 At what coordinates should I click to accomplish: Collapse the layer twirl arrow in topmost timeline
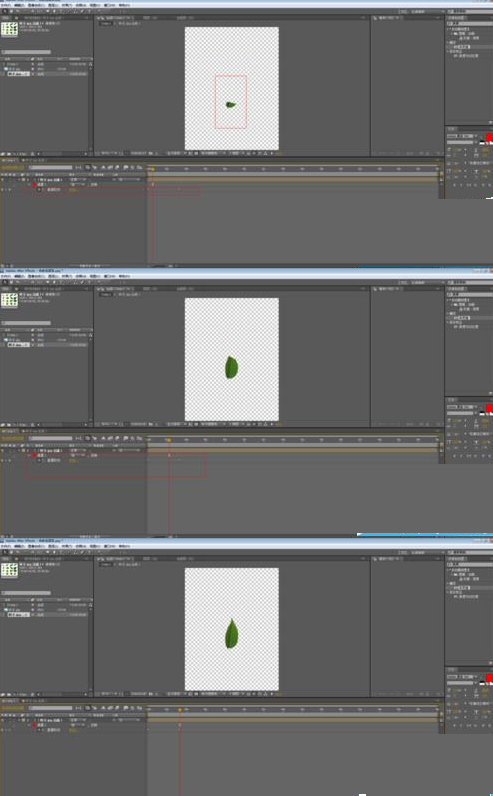pyautogui.click(x=19, y=180)
